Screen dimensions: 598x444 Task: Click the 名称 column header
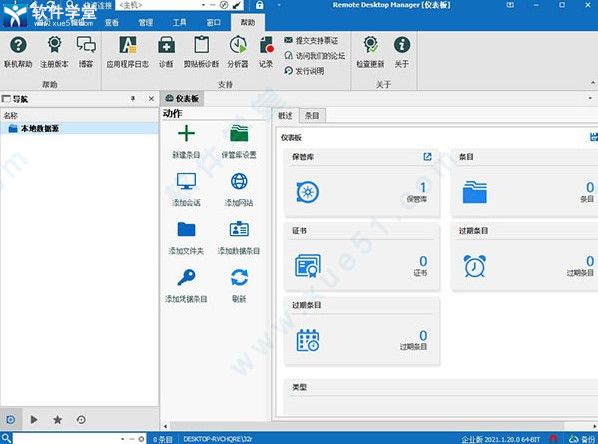pos(79,115)
